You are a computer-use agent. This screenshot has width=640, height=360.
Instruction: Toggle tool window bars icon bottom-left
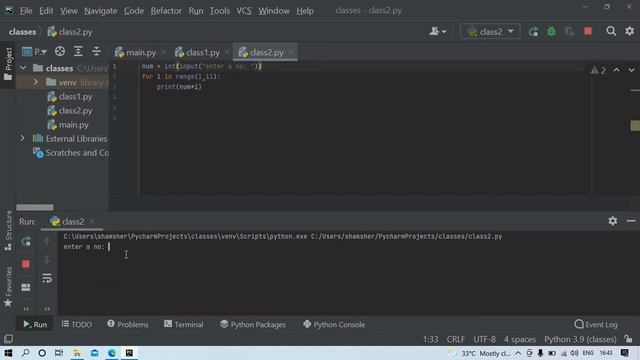tap(8, 339)
